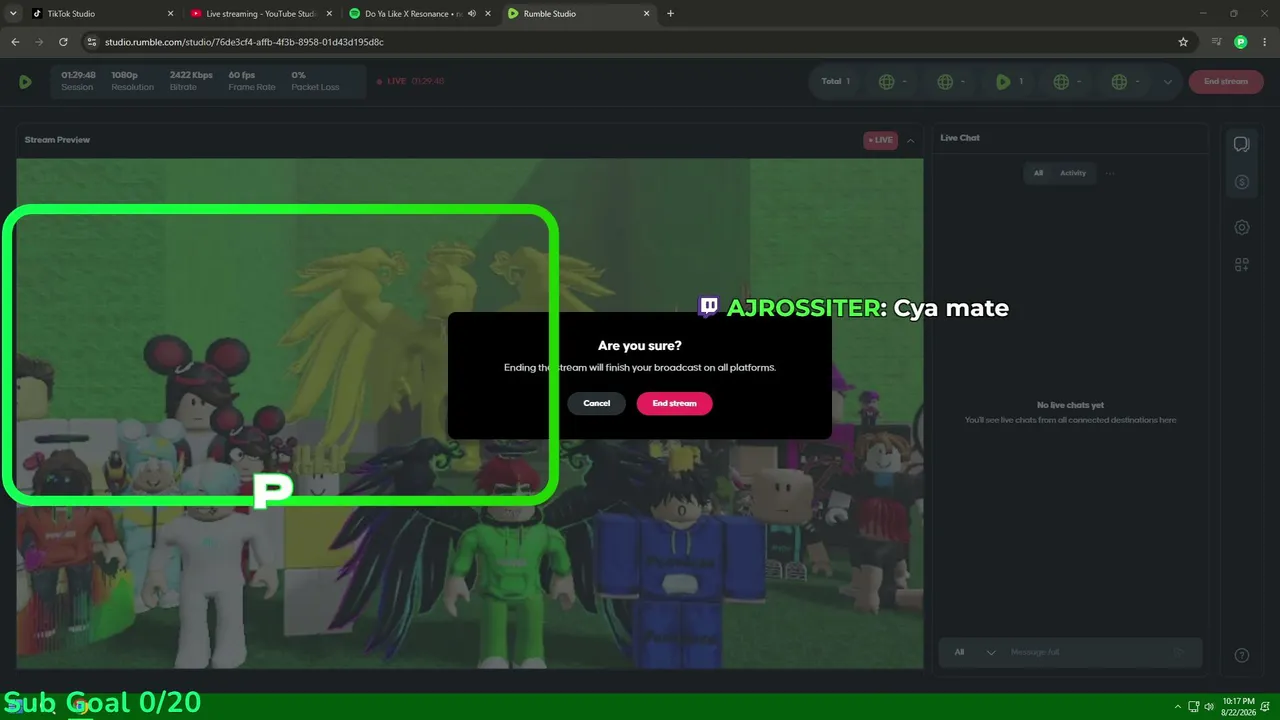Open a new browser tab
The width and height of the screenshot is (1280, 720).
670,14
